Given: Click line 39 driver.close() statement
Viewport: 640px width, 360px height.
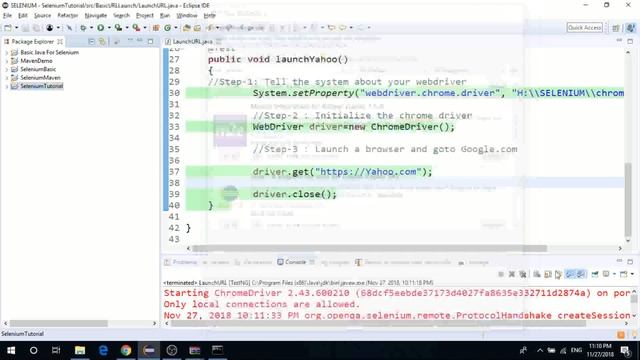Looking at the screenshot, I should coord(295,194).
